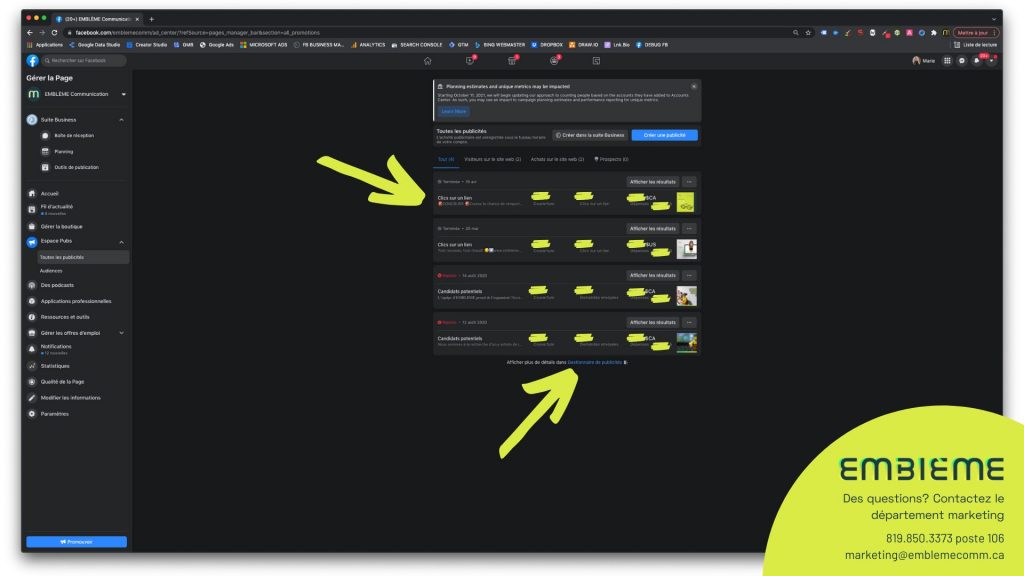Collapse the Suite Business section
This screenshot has width=1024, height=576.
pyautogui.click(x=121, y=120)
